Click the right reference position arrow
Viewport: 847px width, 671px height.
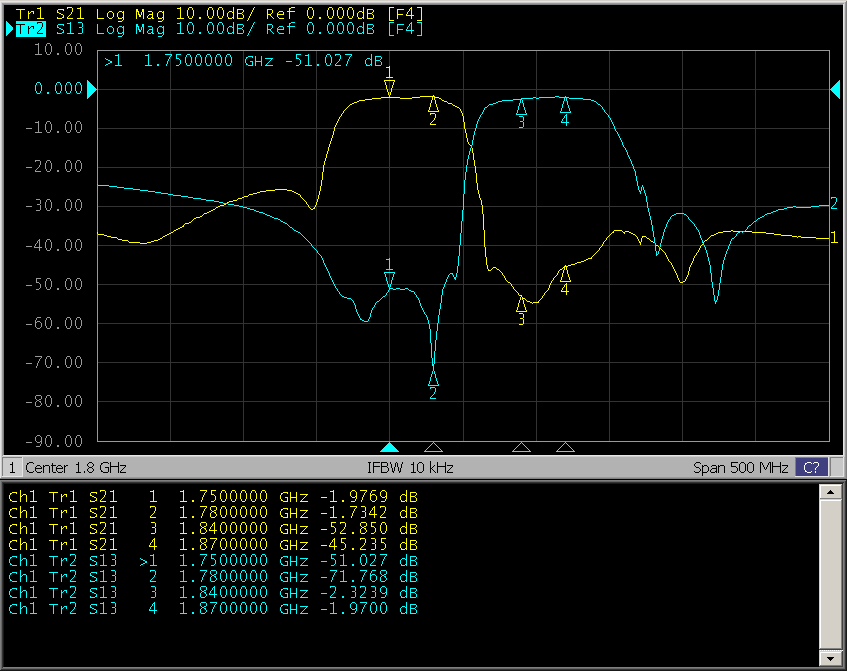pyautogui.click(x=835, y=89)
